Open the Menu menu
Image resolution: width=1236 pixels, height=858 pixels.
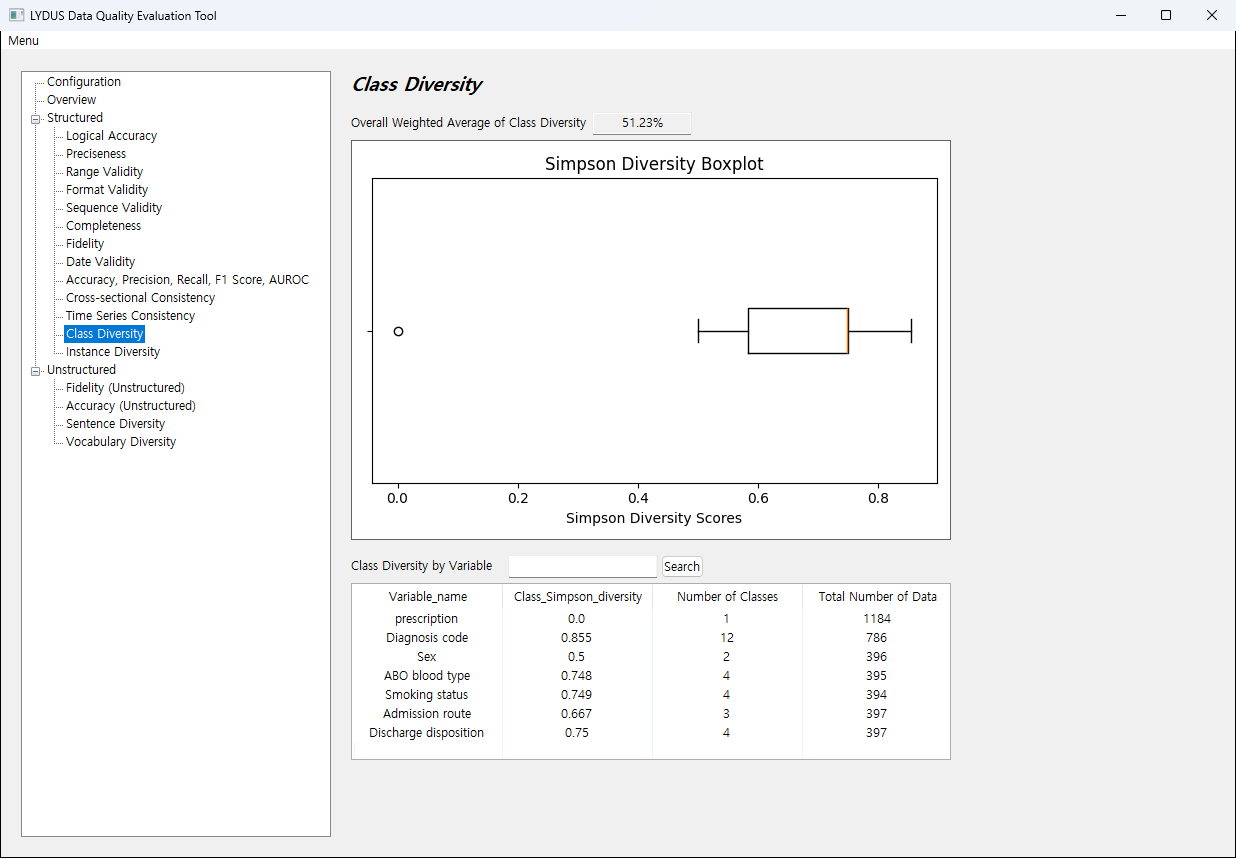point(24,41)
